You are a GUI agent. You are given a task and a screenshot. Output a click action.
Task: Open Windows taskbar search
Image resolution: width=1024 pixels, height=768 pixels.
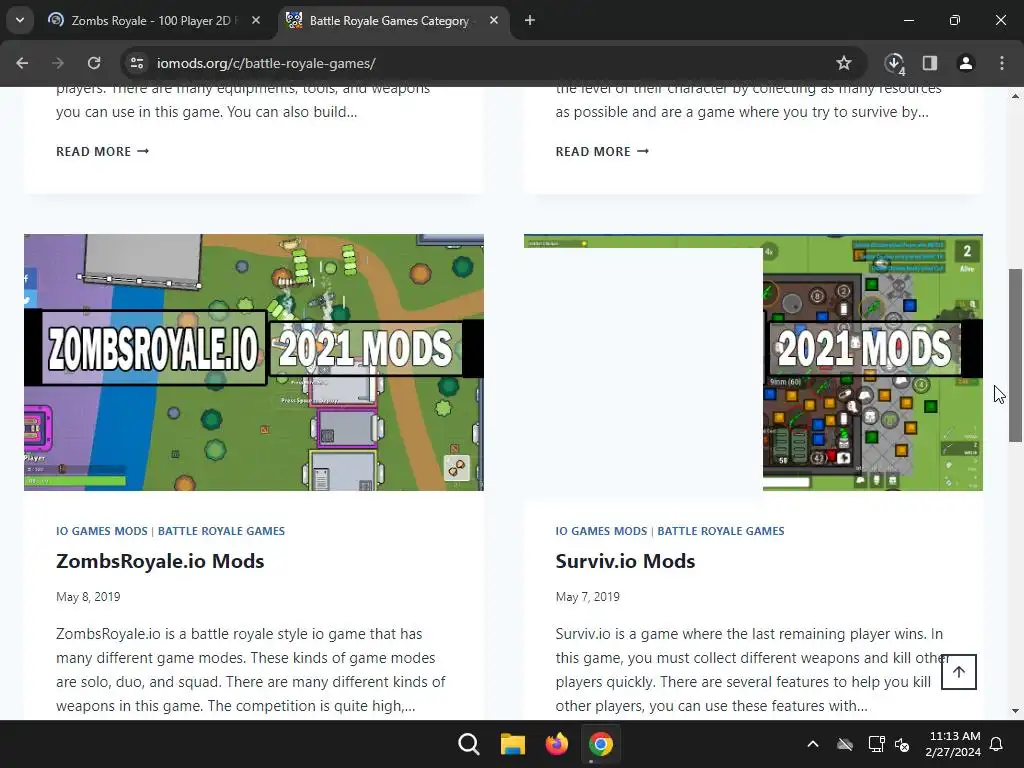[x=469, y=744]
